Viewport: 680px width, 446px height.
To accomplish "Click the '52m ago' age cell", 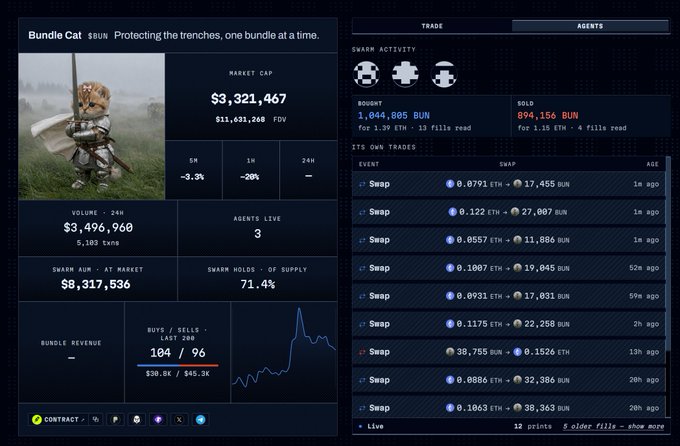I will 644,268.
